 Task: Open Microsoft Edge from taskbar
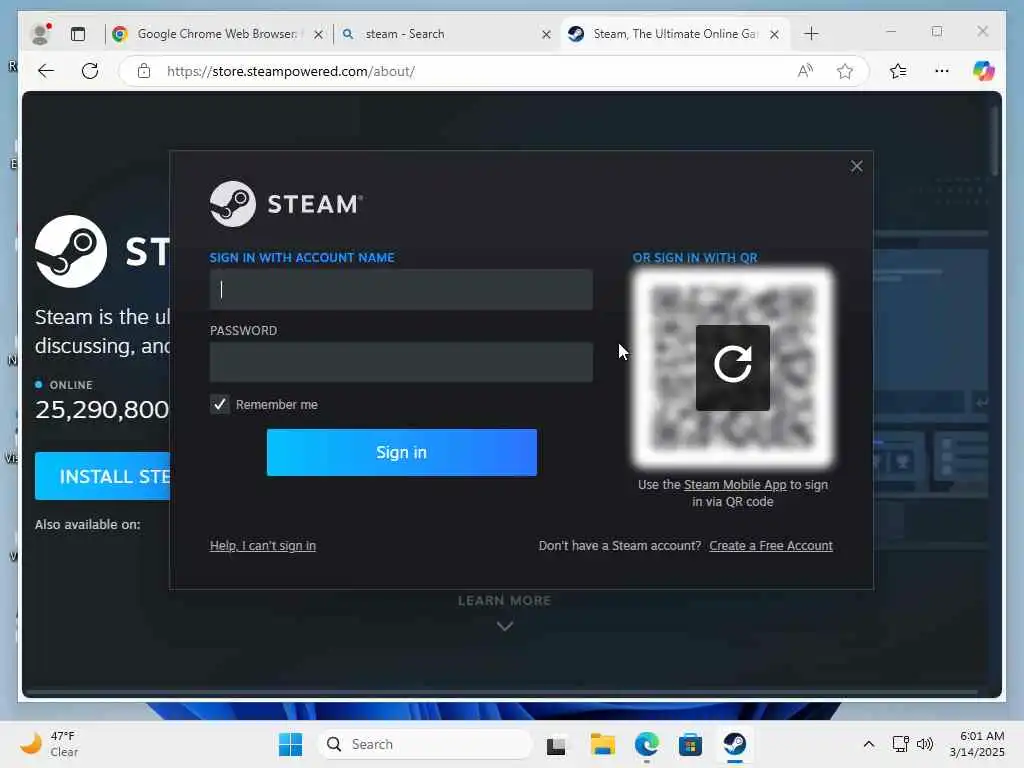[647, 744]
